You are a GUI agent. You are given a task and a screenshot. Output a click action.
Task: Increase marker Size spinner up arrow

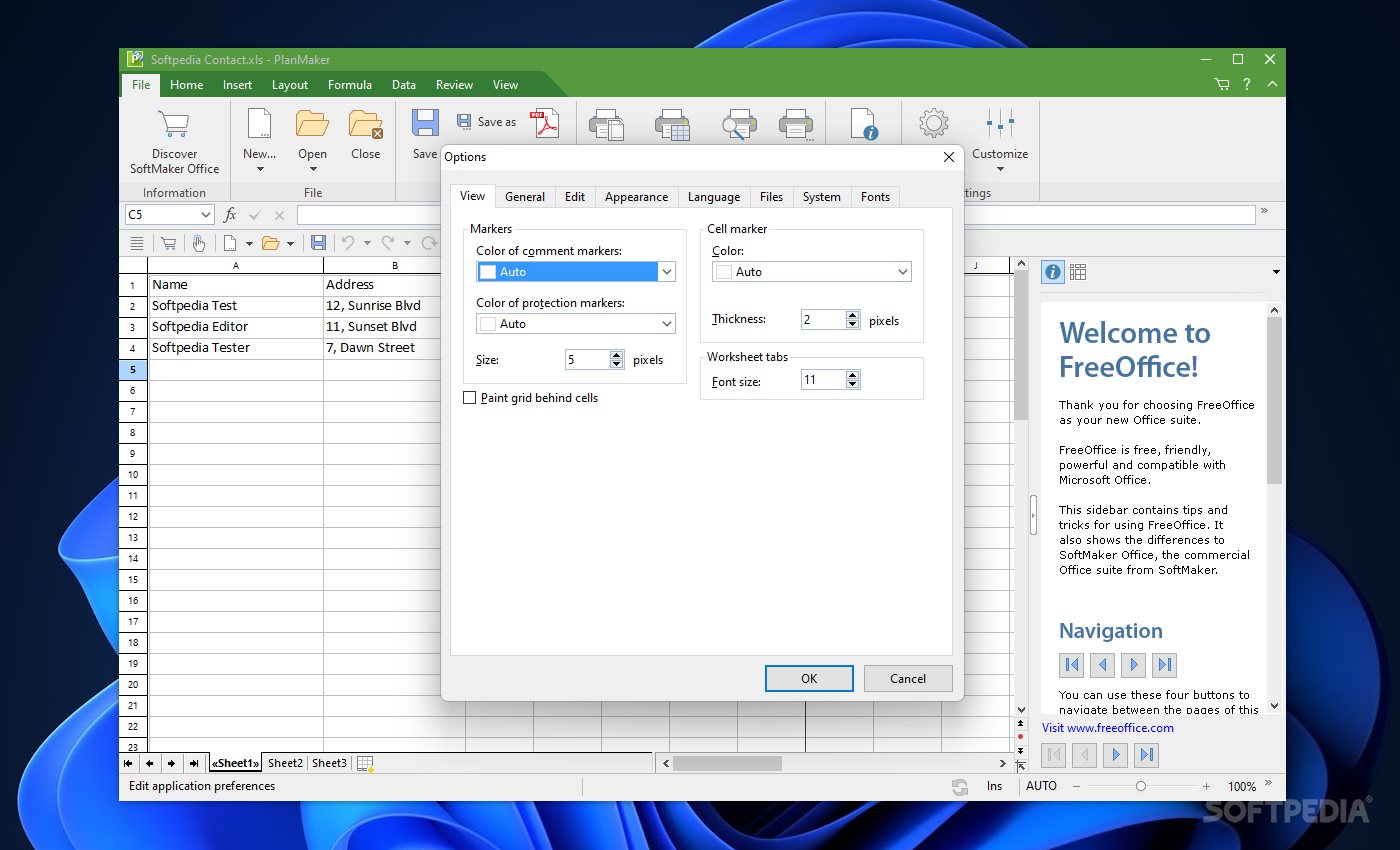tap(617, 355)
